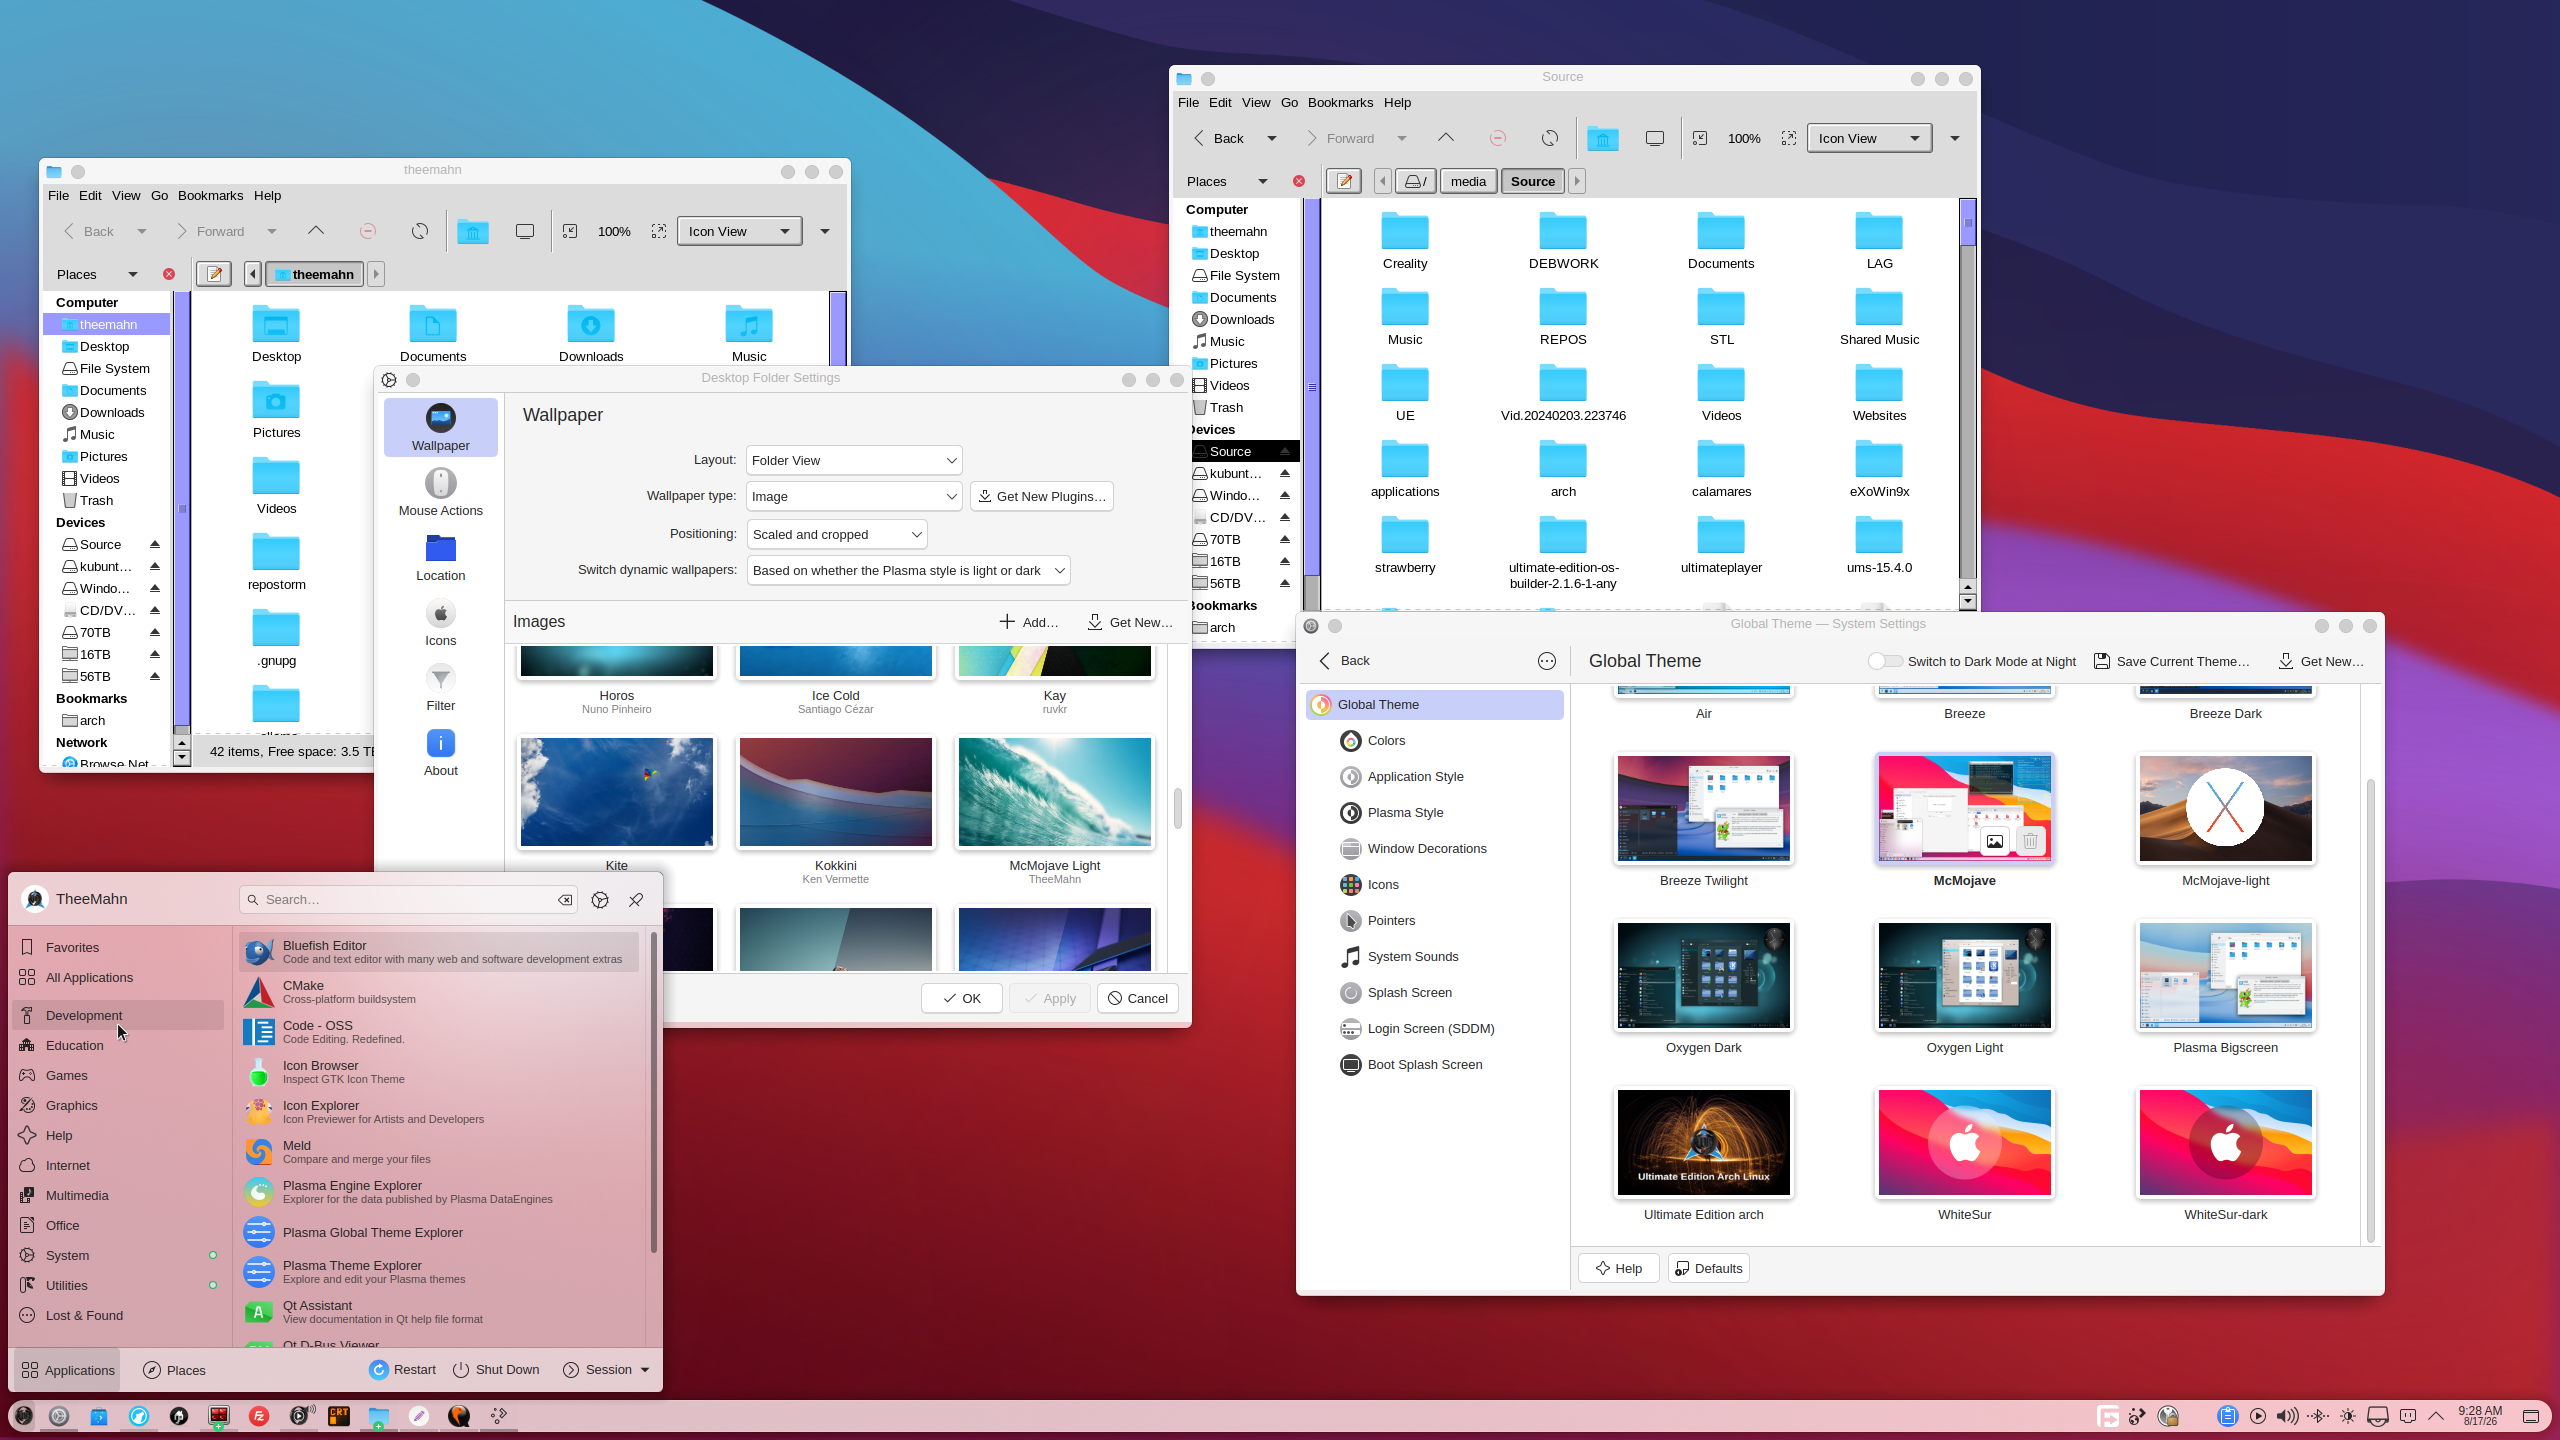Viewport: 2560px width, 1440px height.
Task: Open the About page in Desktop Folder Settings
Action: pyautogui.click(x=441, y=753)
